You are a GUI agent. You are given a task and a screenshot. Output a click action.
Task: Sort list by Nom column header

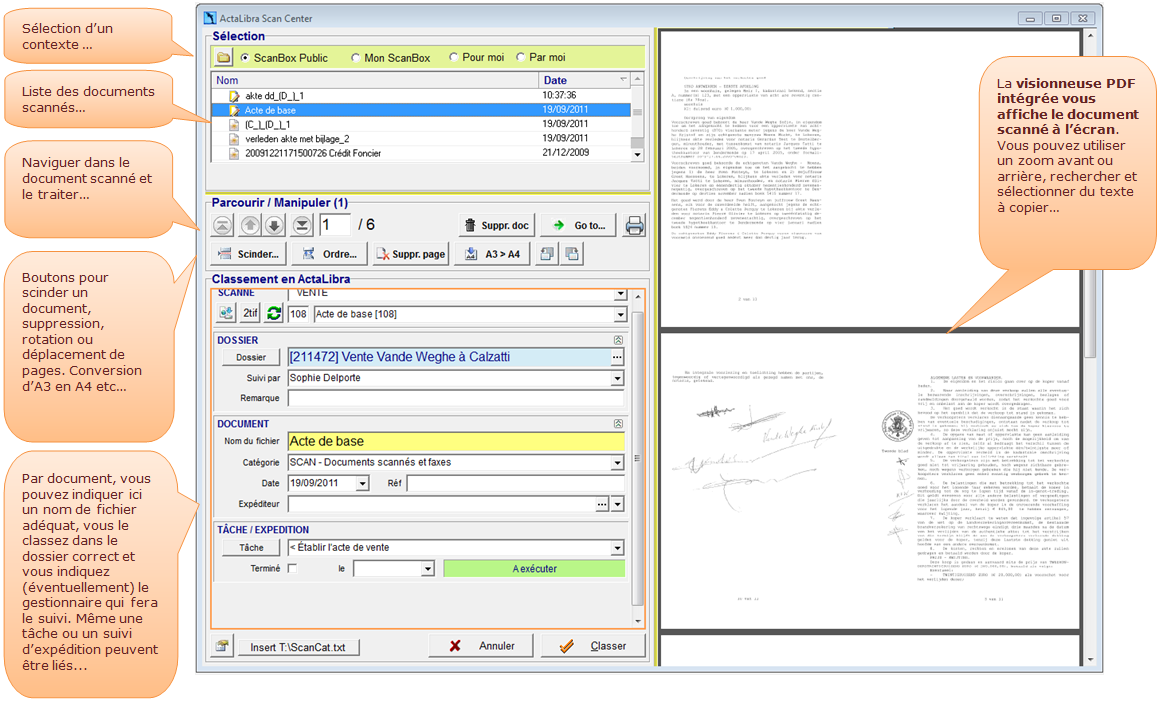pos(375,80)
